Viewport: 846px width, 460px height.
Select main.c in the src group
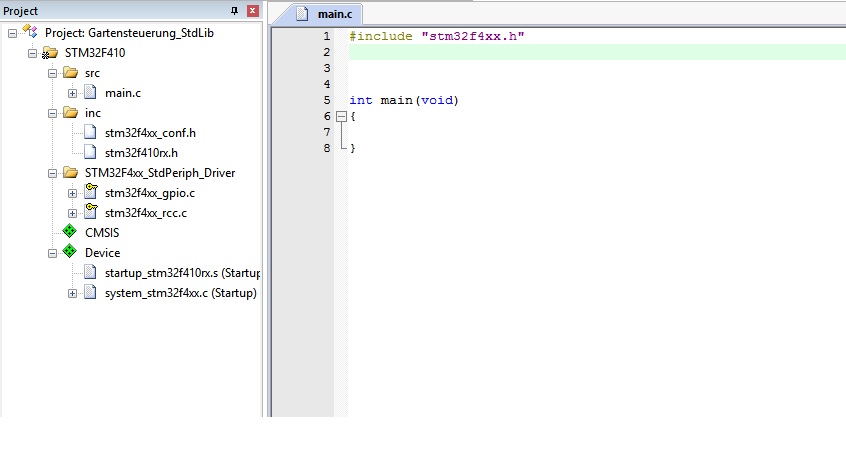pos(123,93)
